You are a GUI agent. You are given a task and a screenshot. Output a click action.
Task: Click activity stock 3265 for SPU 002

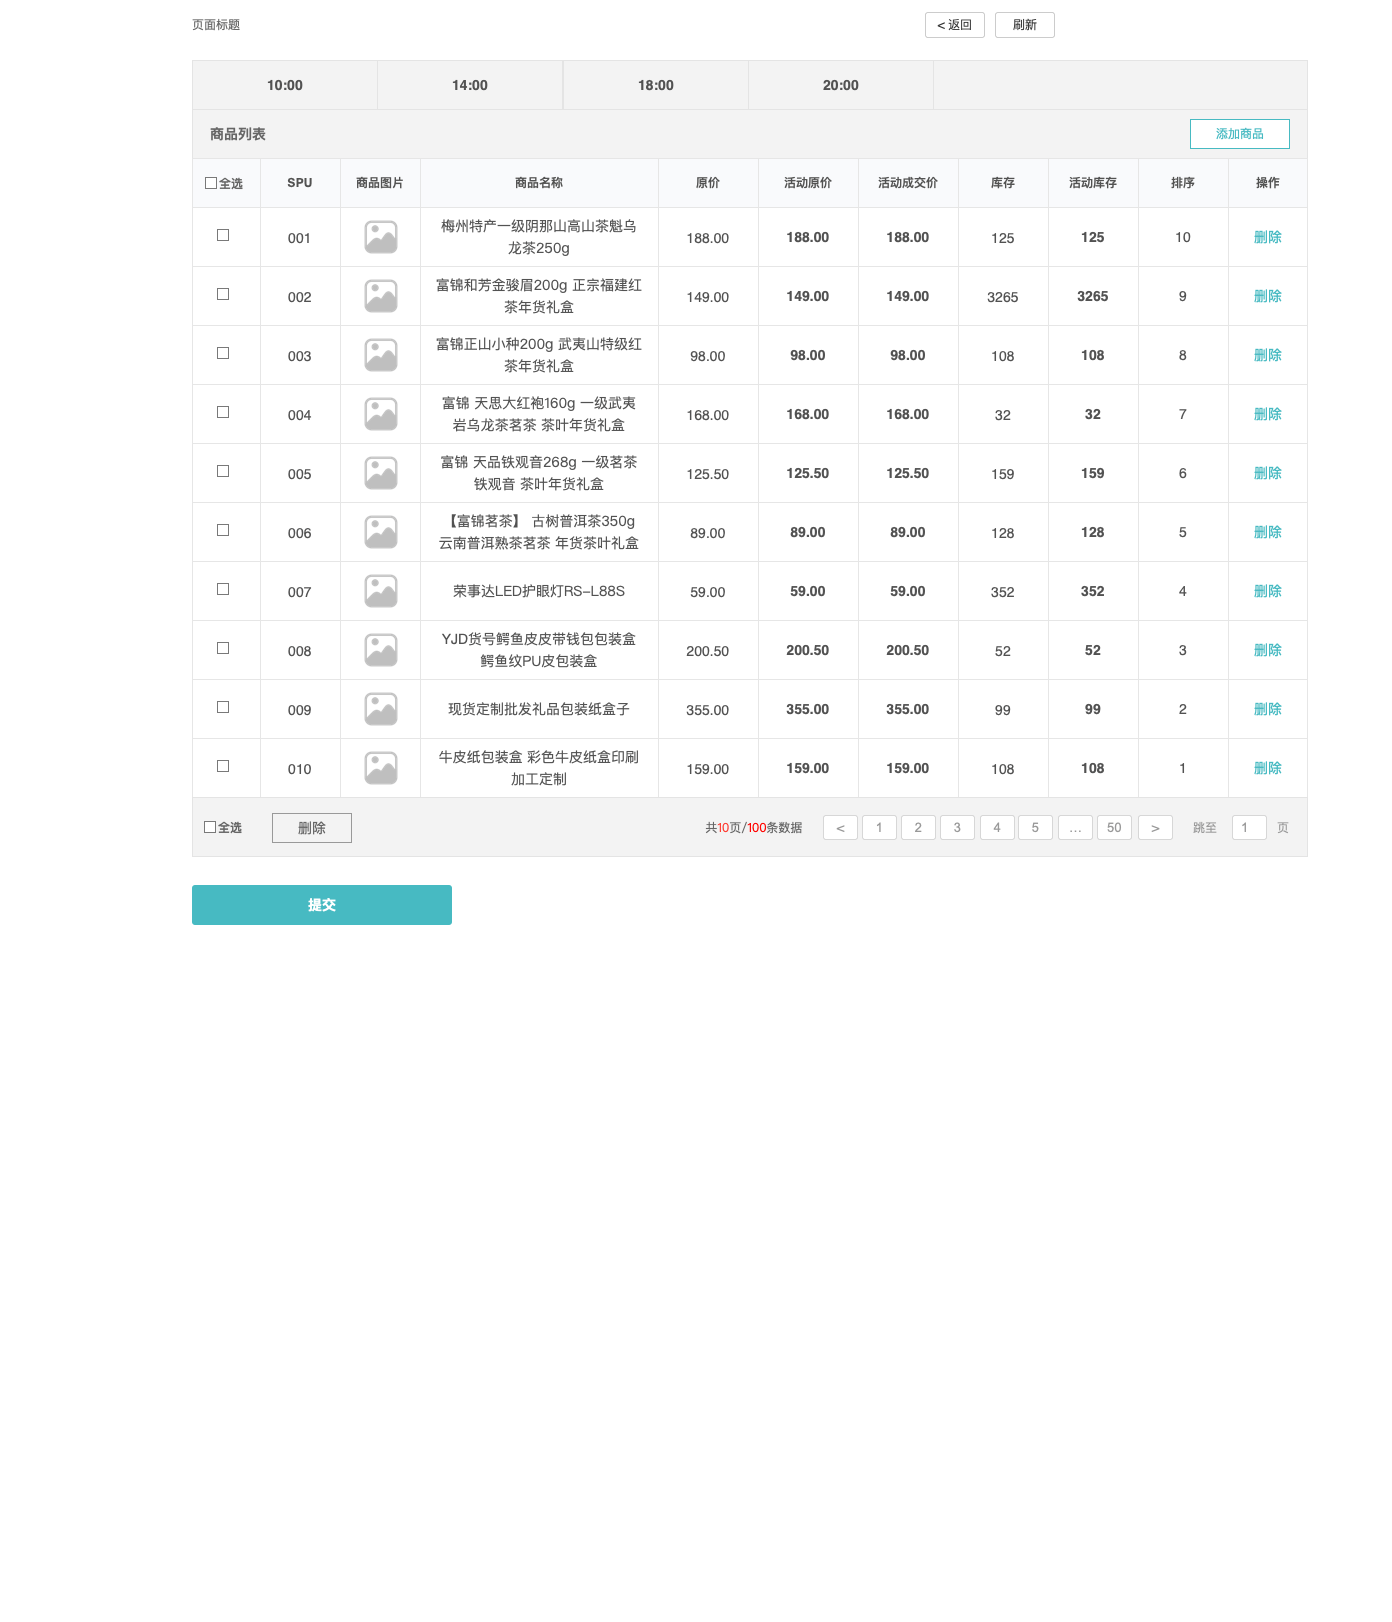coord(1093,296)
